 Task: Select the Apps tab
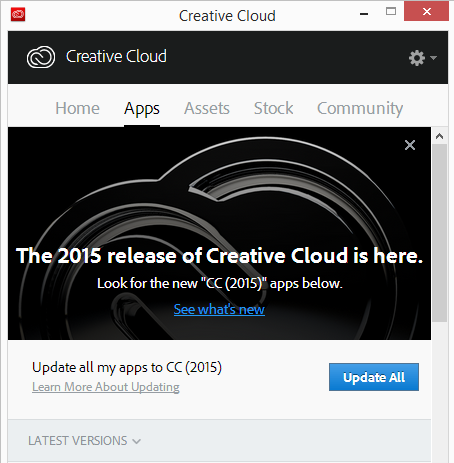pyautogui.click(x=142, y=109)
